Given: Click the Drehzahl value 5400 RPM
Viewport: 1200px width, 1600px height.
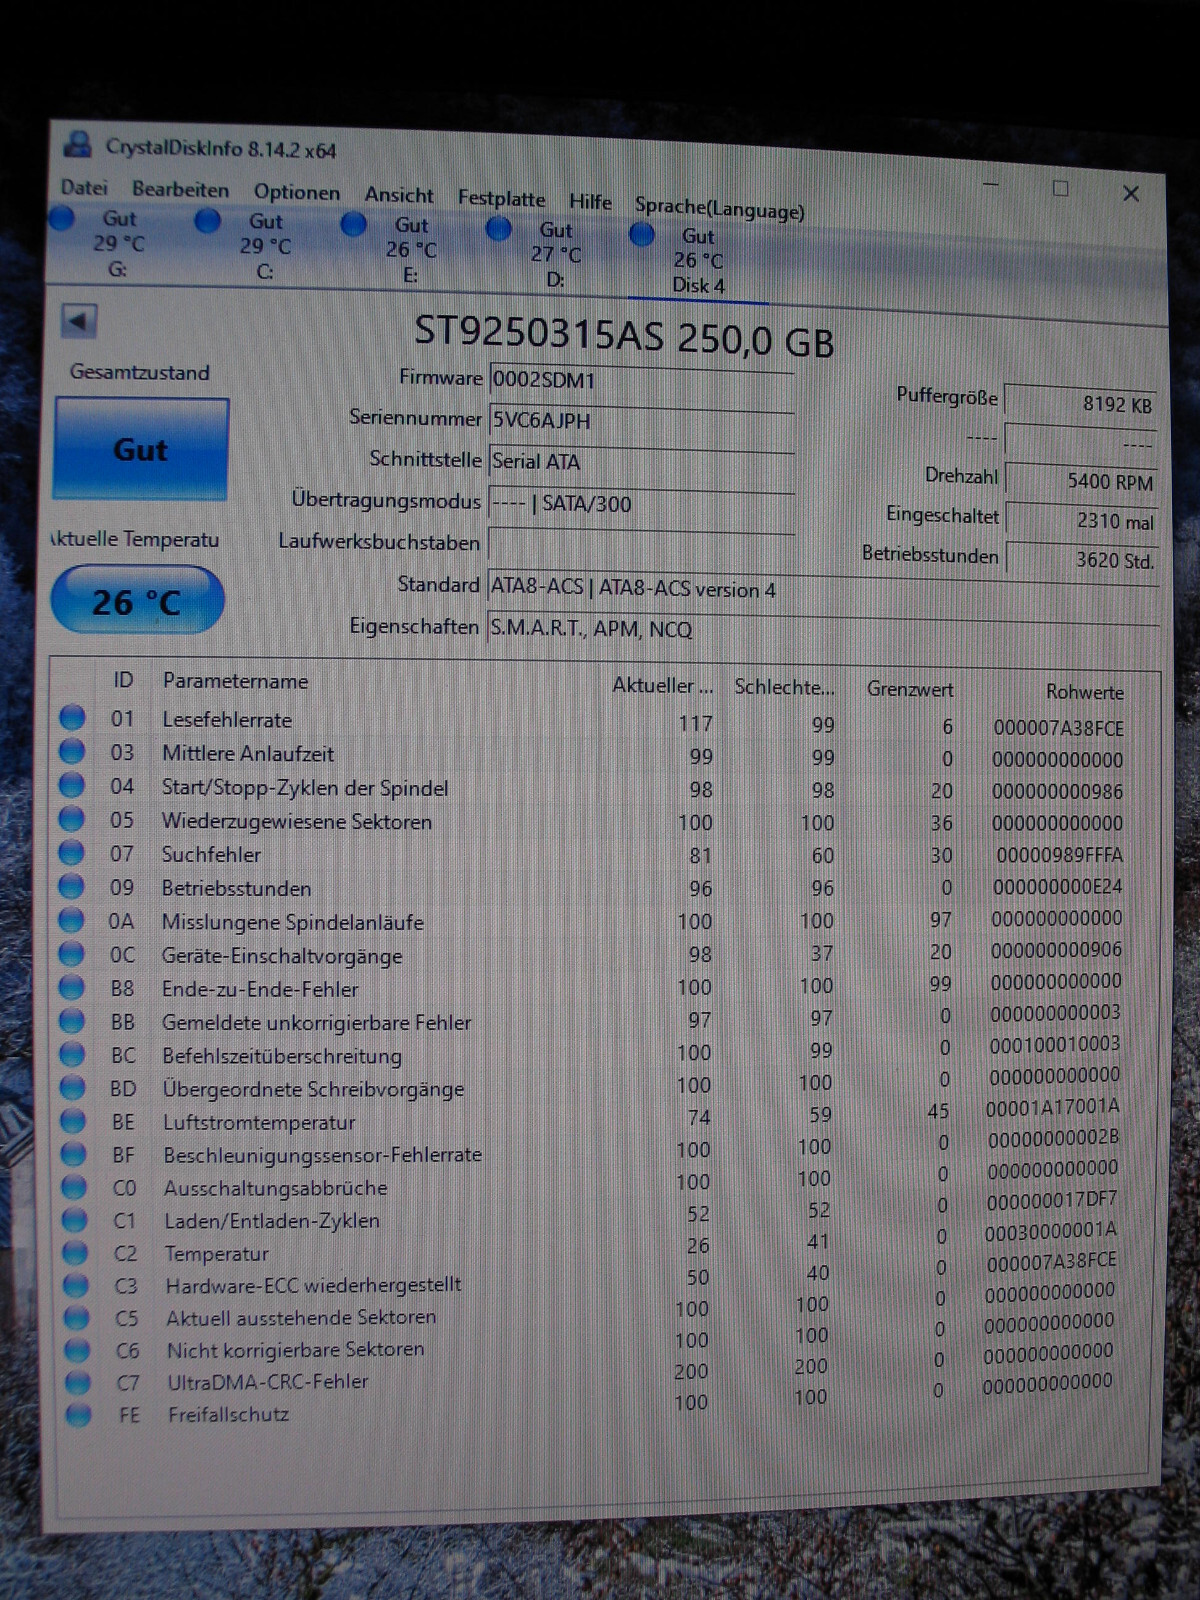Looking at the screenshot, I should tap(1081, 480).
